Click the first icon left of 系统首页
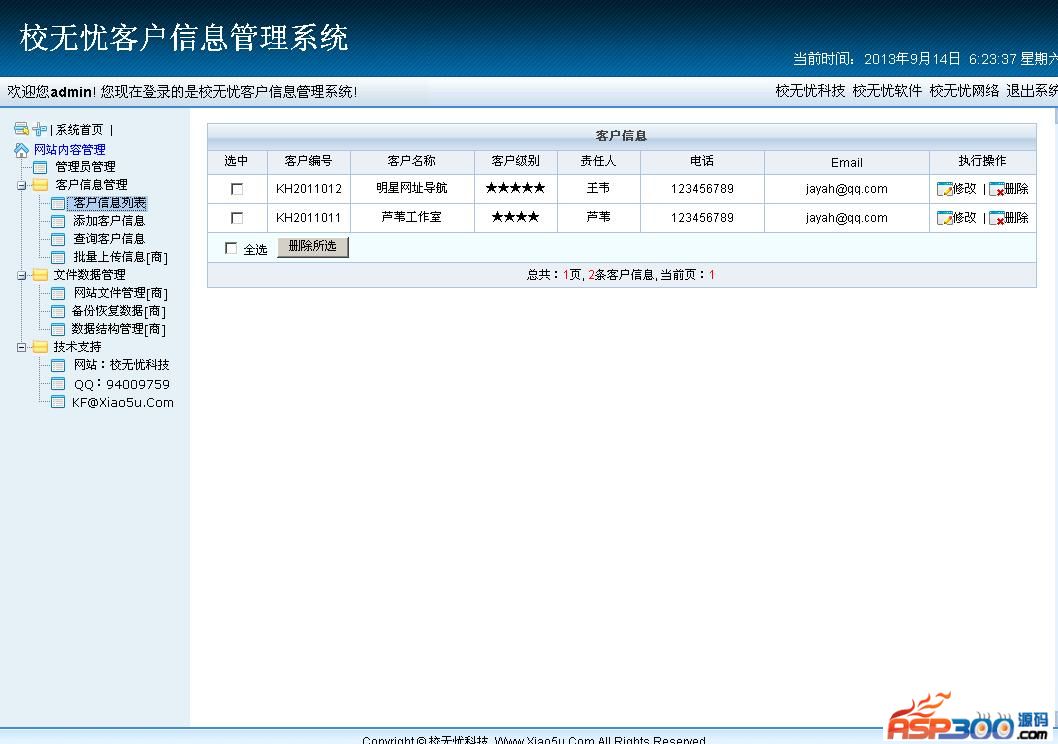The height and width of the screenshot is (744, 1058). [21, 129]
